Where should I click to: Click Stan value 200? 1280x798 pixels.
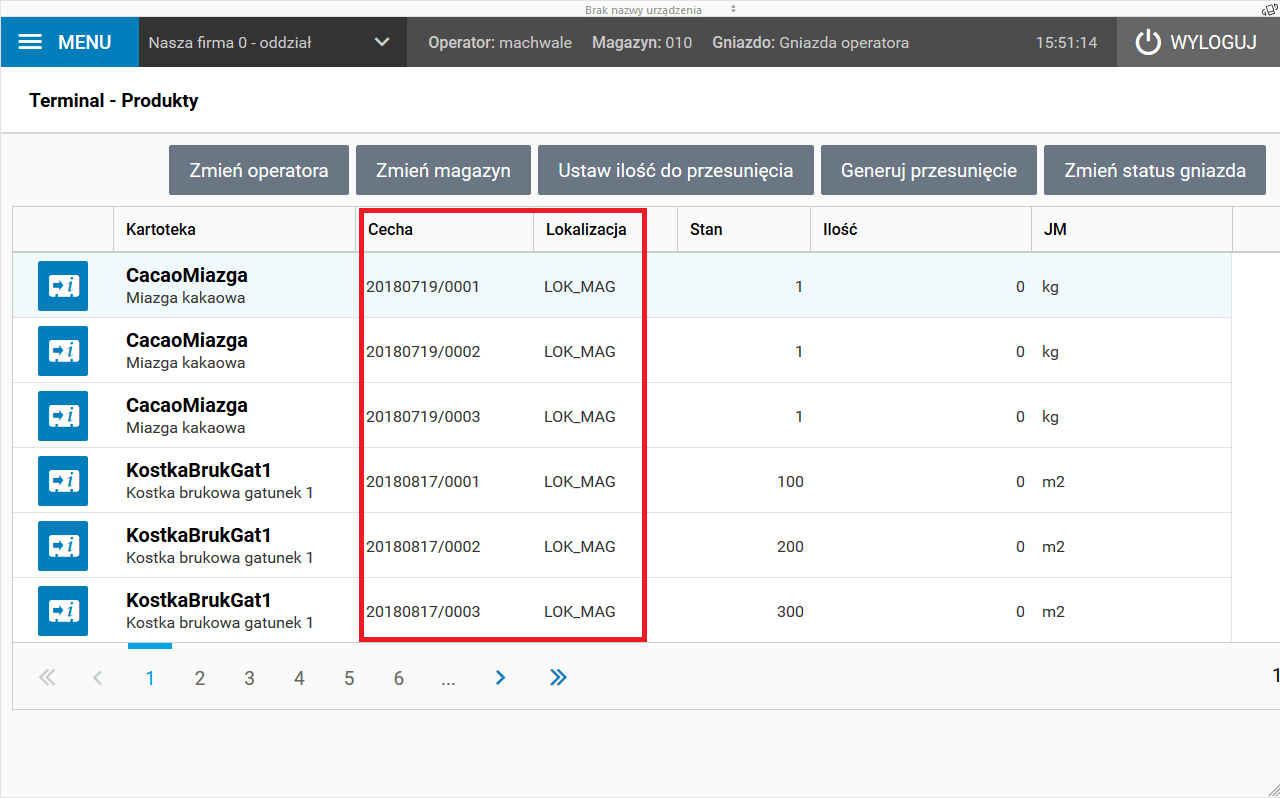pos(790,546)
